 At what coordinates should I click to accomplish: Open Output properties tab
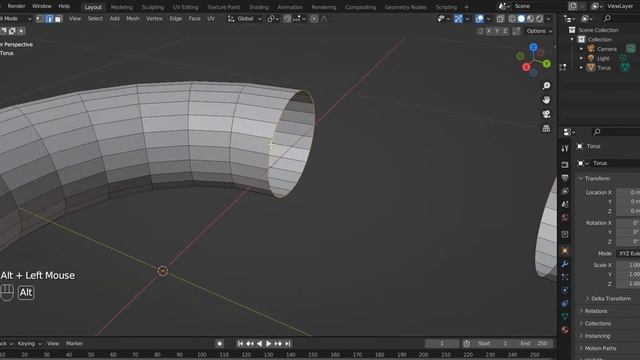565,178
